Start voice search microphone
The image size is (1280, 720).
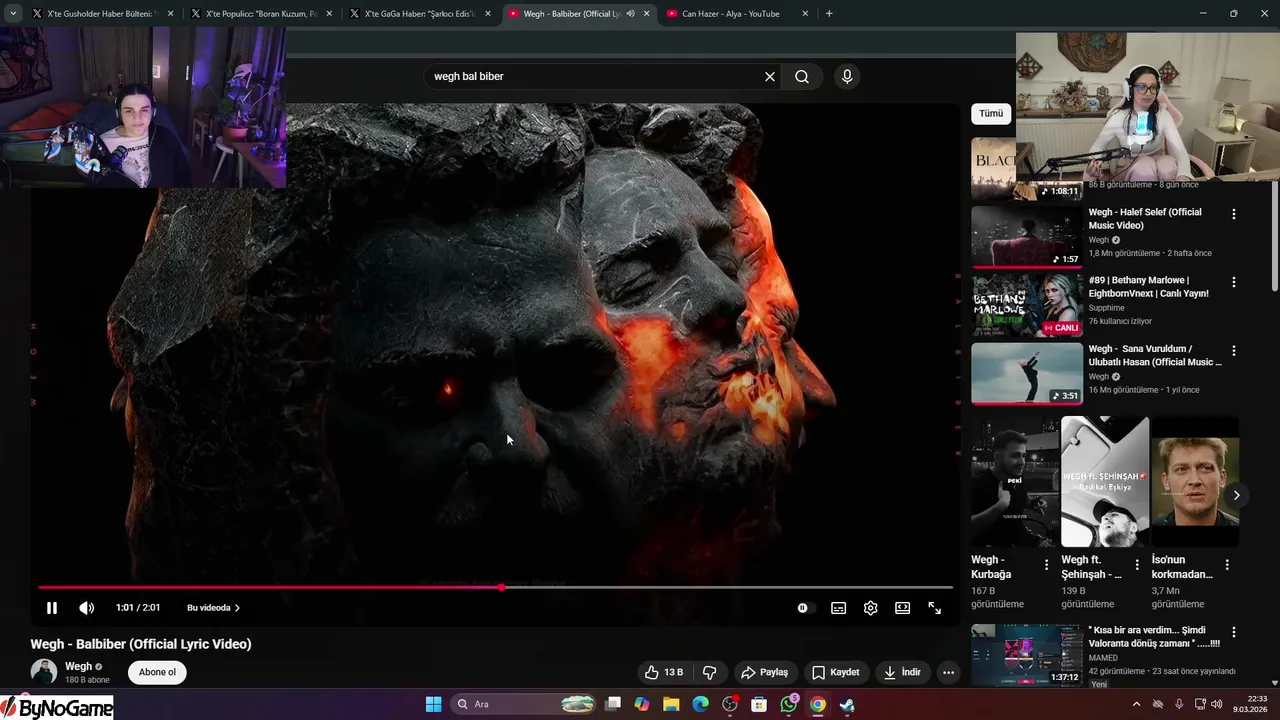click(x=847, y=77)
